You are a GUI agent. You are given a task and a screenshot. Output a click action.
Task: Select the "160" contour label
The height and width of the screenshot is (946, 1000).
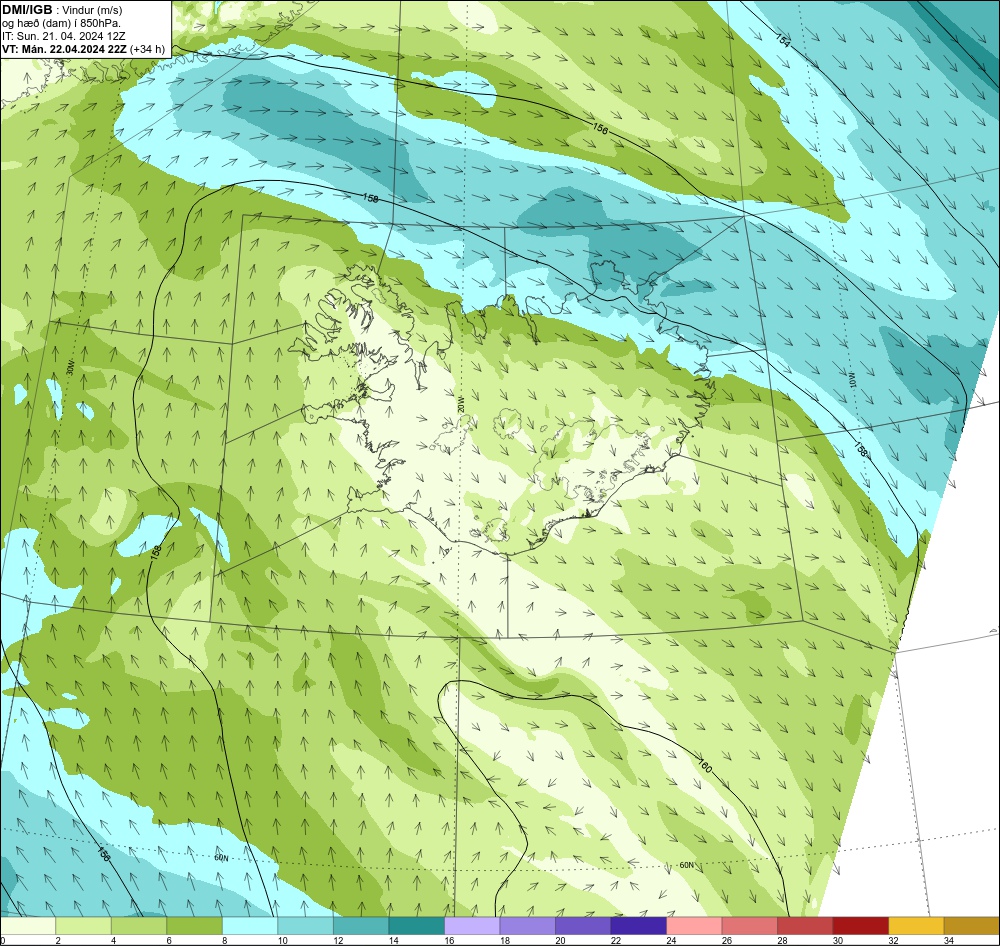click(x=705, y=764)
